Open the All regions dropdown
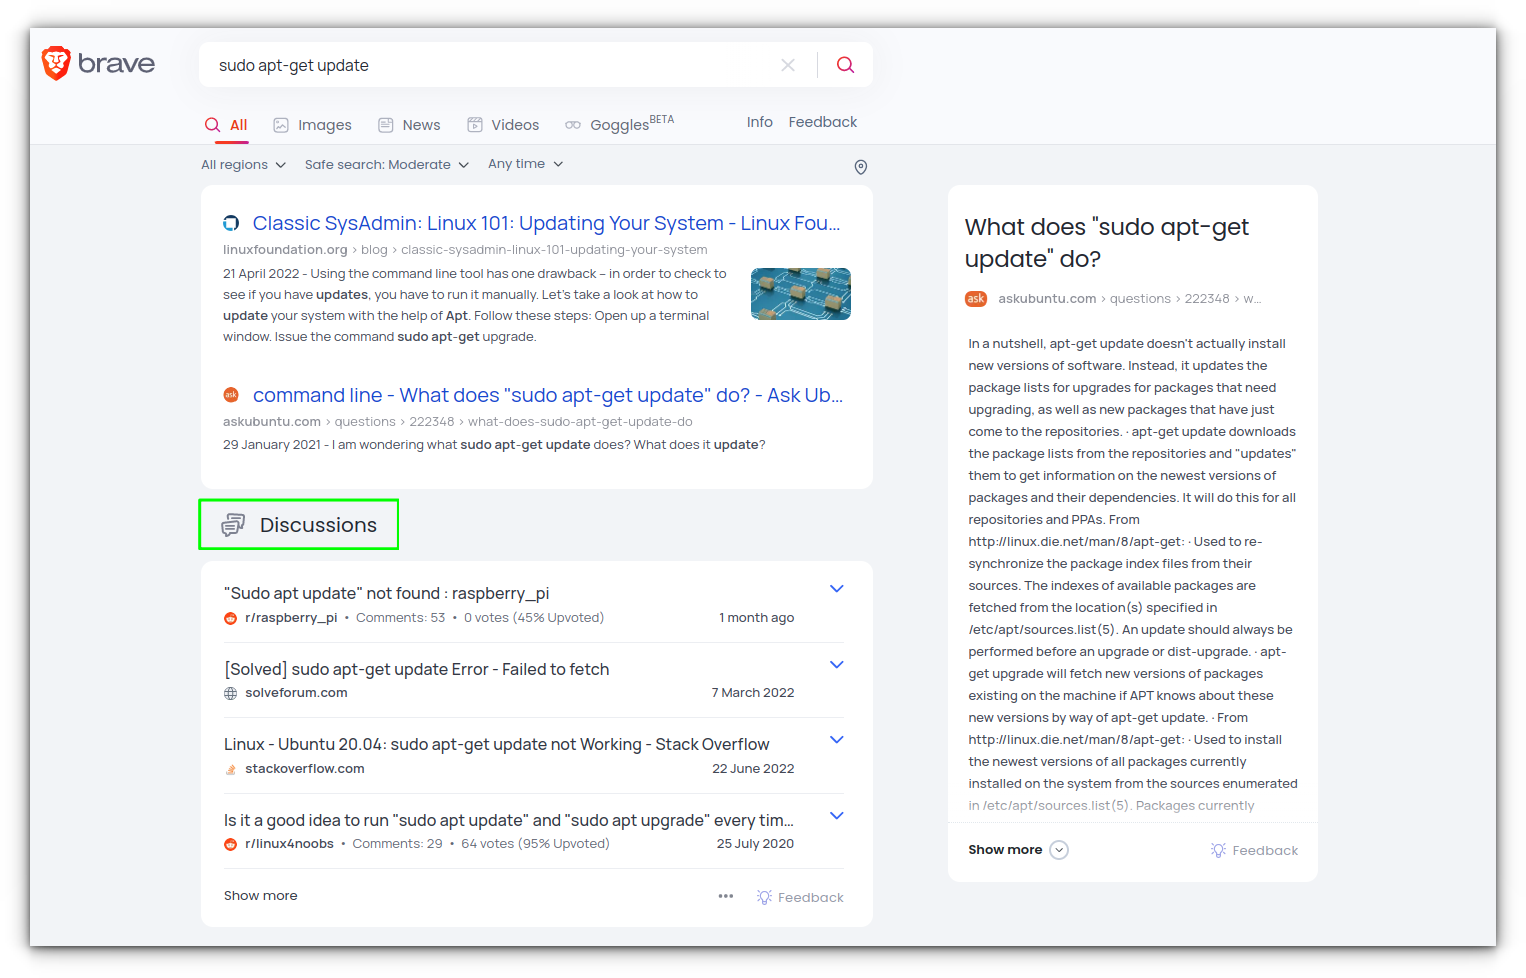 (243, 165)
